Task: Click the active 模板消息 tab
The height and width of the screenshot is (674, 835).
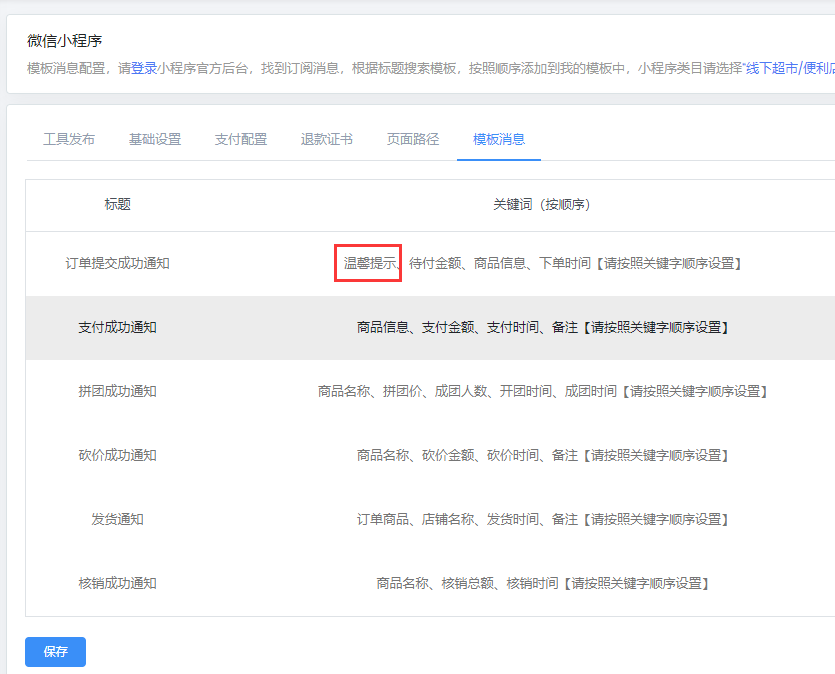Action: point(499,139)
